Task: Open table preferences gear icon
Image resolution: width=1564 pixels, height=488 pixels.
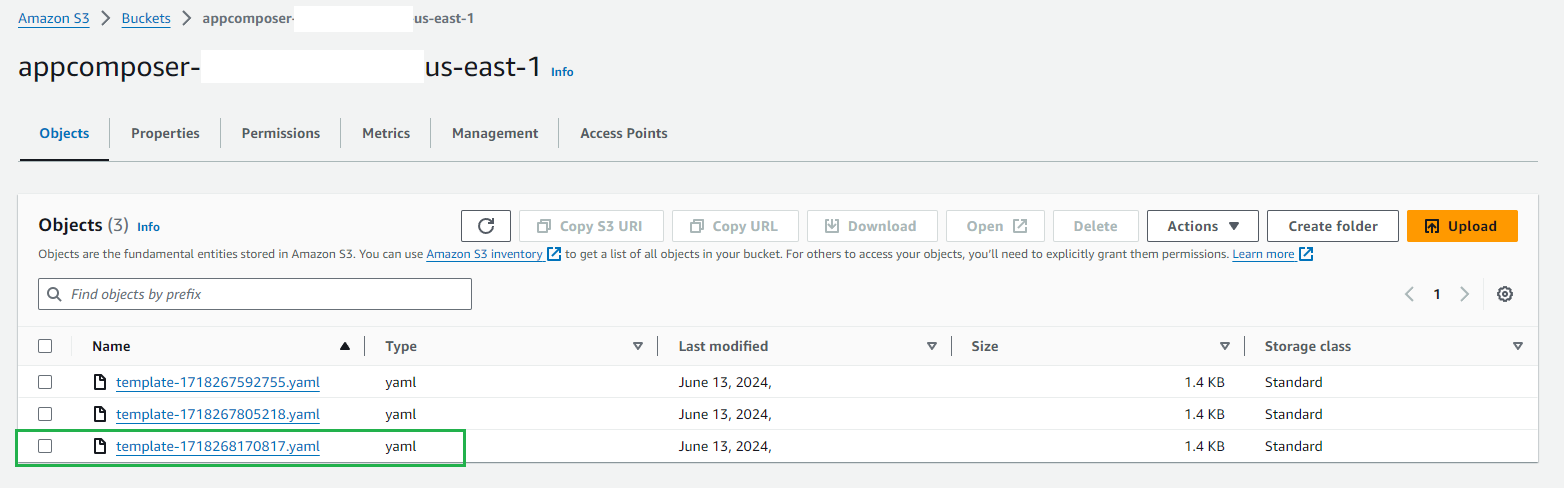Action: [1505, 294]
